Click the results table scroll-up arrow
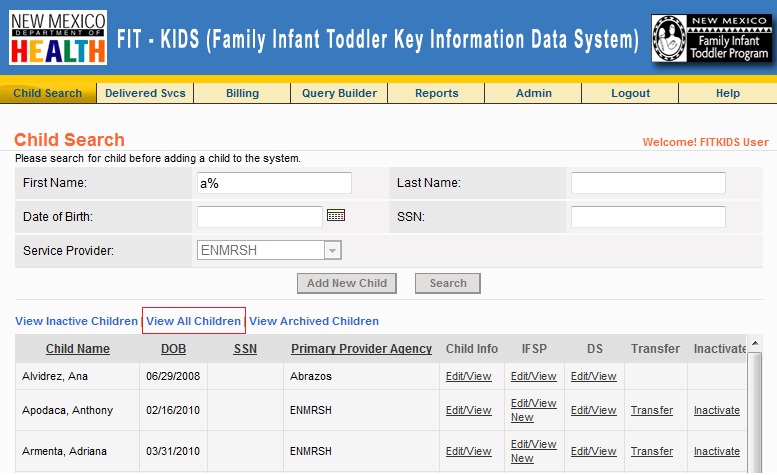 (x=755, y=343)
